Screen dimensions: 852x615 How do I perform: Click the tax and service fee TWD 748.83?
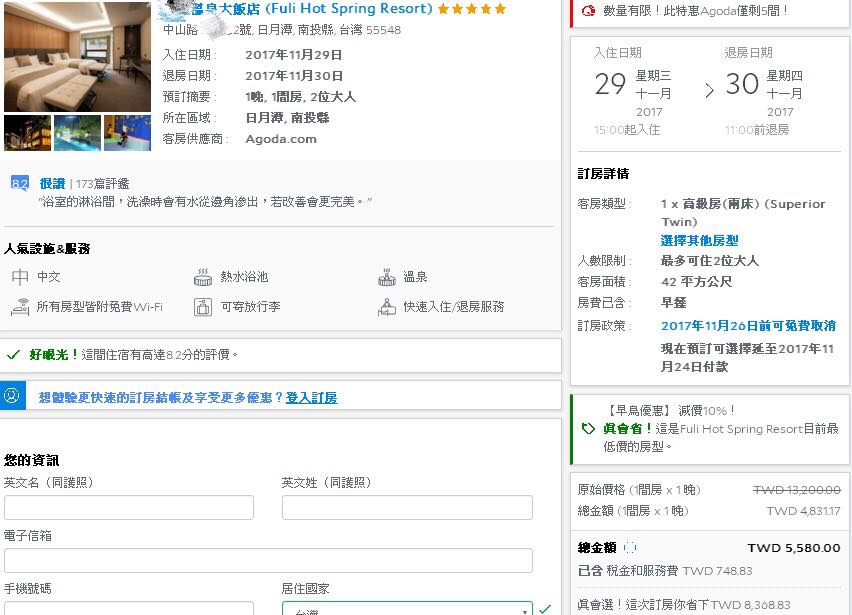(x=717, y=571)
